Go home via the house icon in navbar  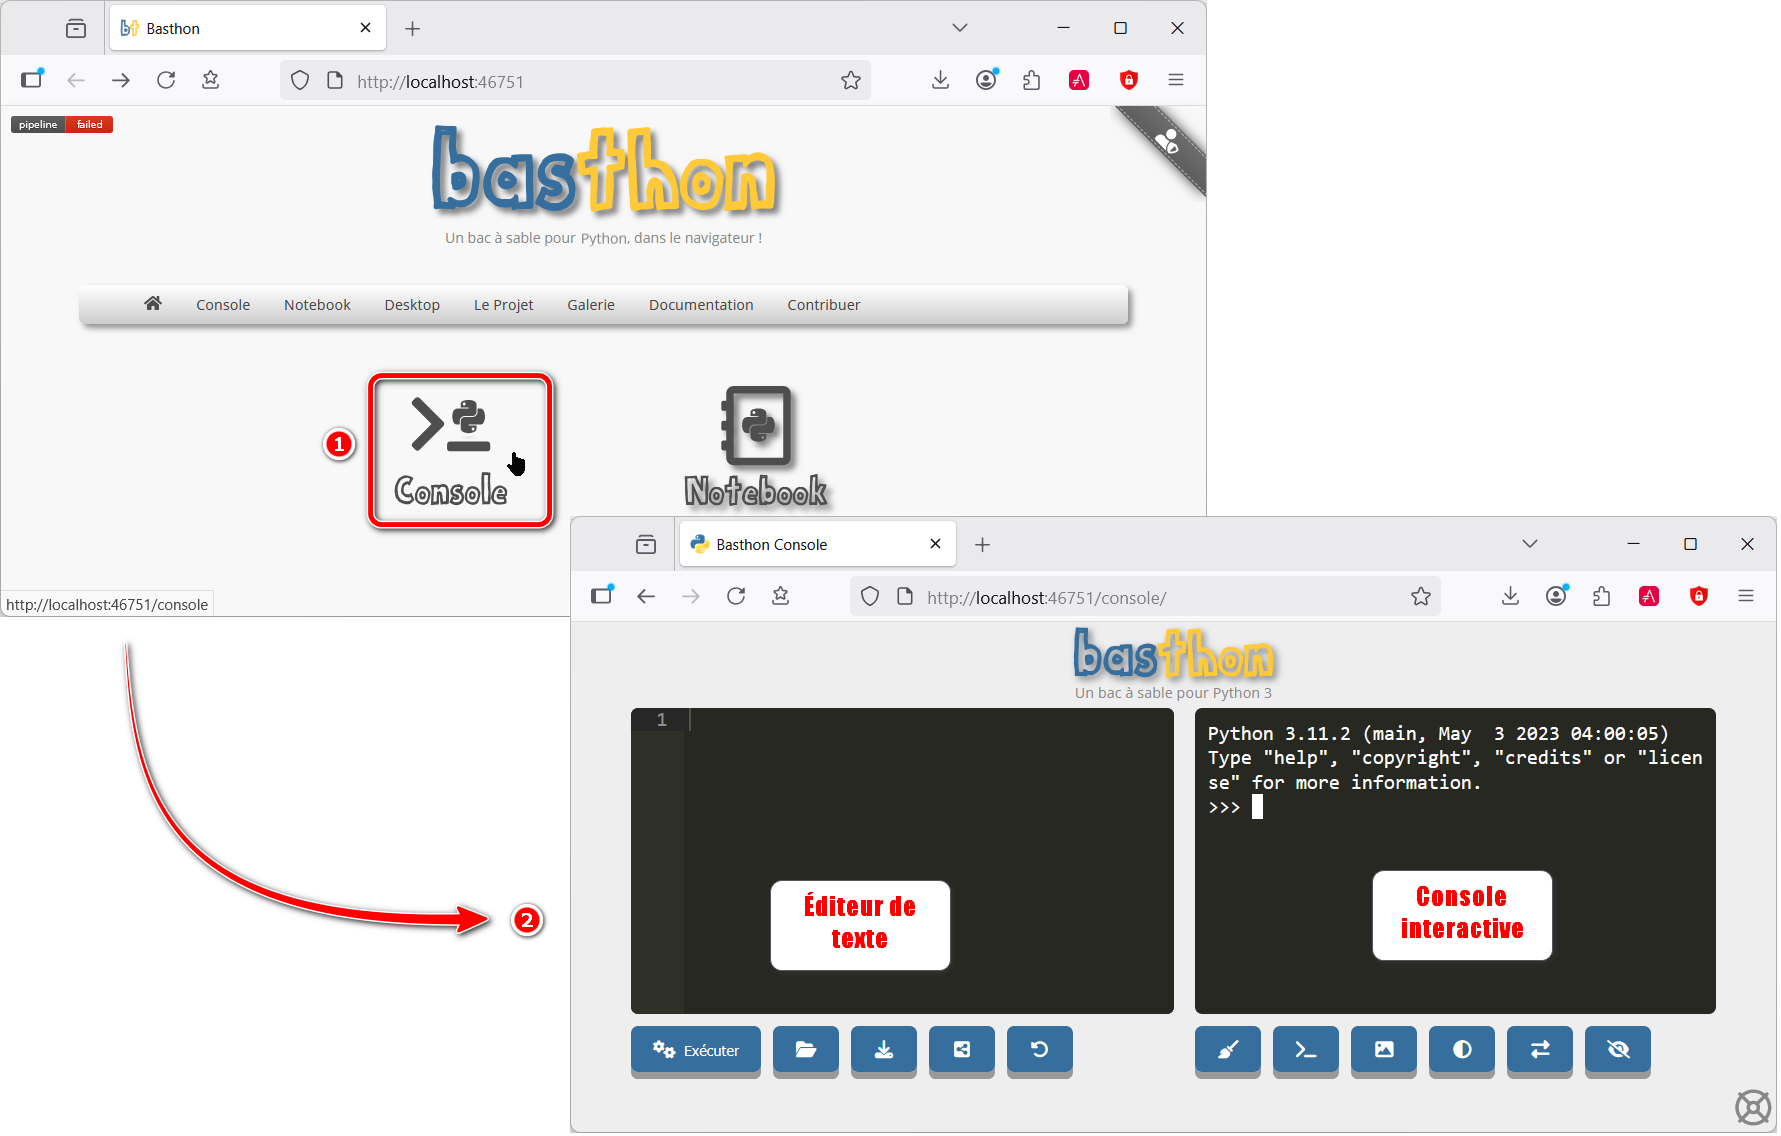click(153, 304)
